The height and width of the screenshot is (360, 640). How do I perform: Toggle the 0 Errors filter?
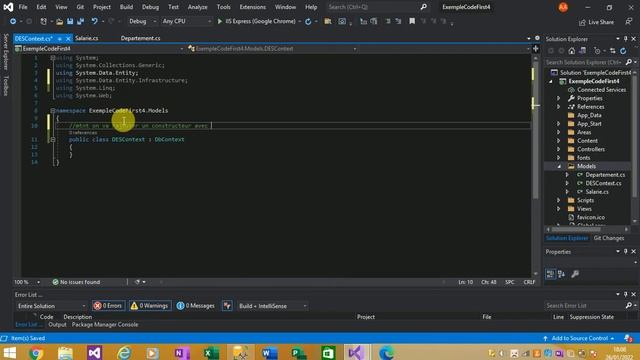(108, 306)
